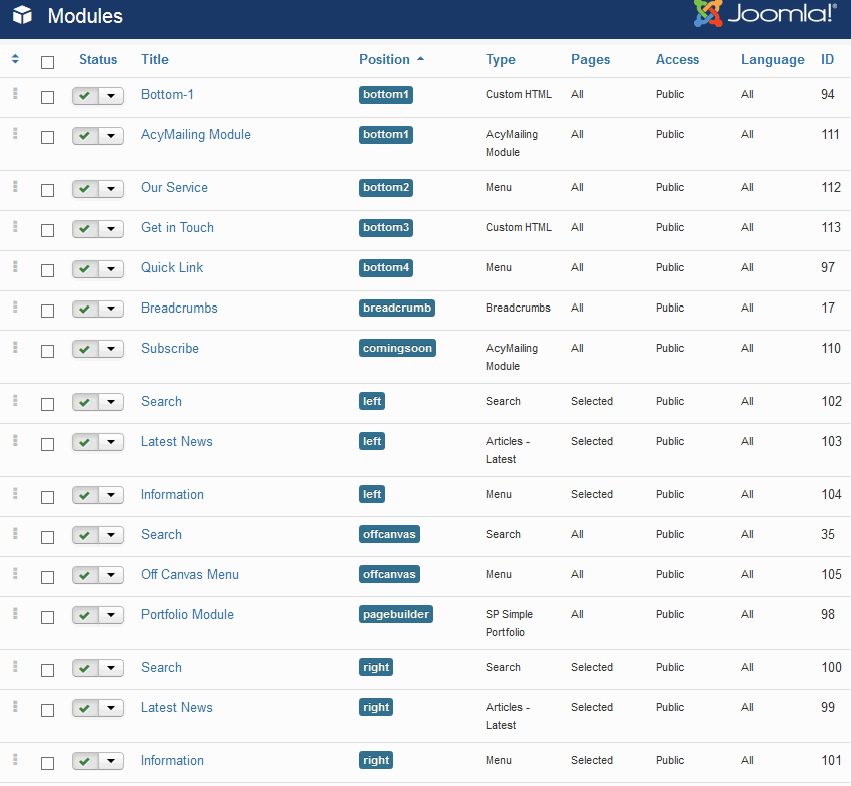Screen dimensions: 851x786
Task: Open the status dropdown for Latest News left
Action: (x=111, y=443)
